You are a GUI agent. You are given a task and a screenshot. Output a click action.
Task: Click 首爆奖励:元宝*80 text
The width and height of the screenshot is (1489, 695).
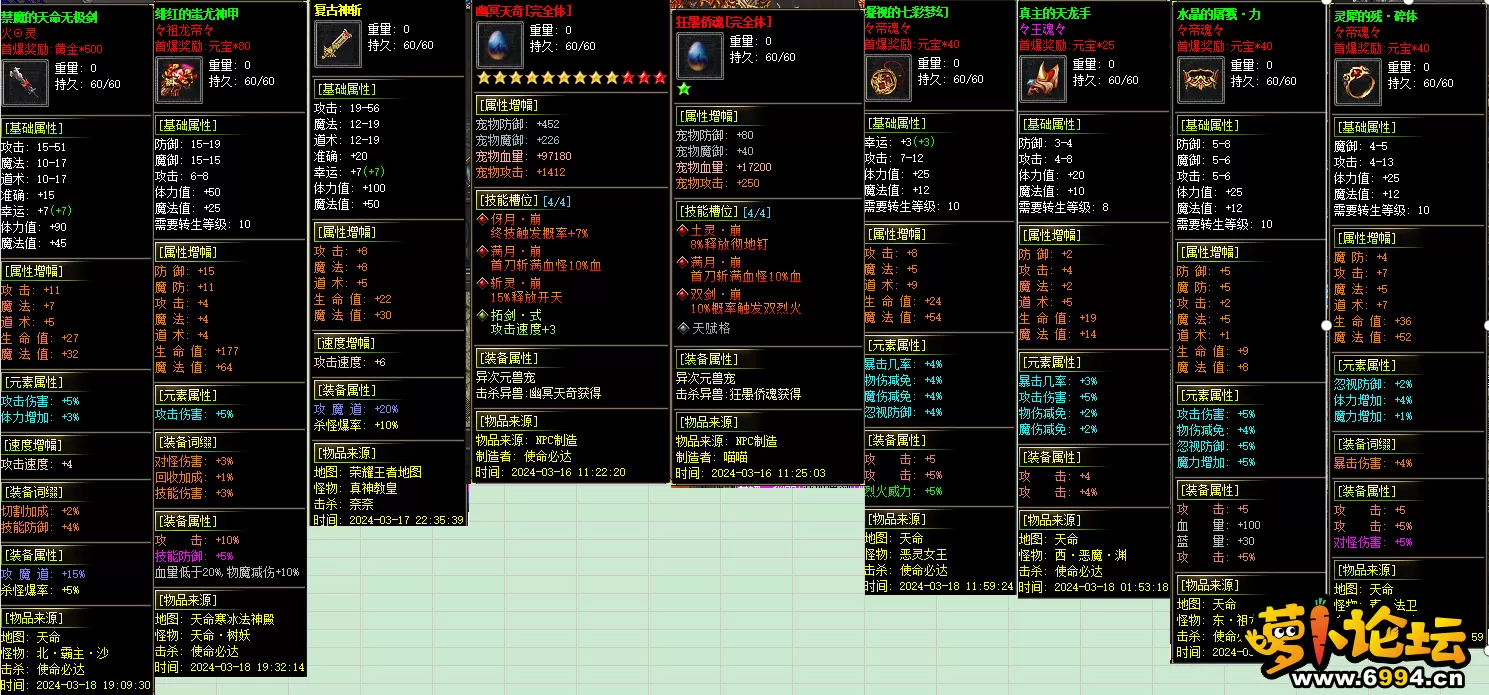point(204,46)
